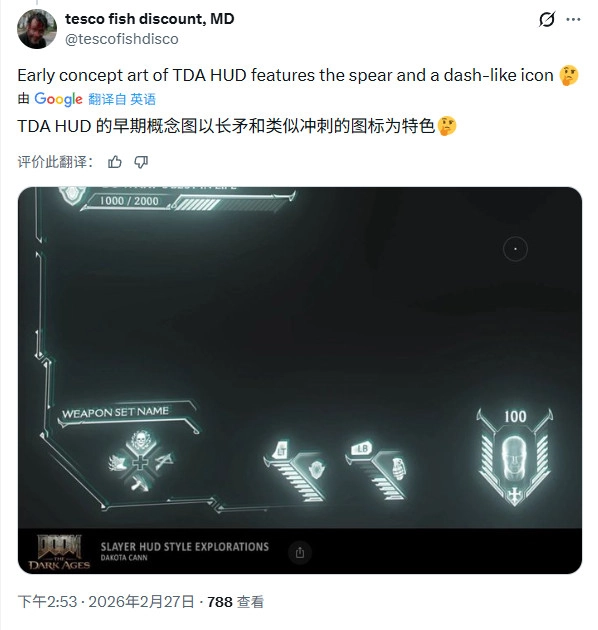Screen dimensions: 598x630
Task: Click the tesco fish discount profile avatar
Action: click(37, 29)
